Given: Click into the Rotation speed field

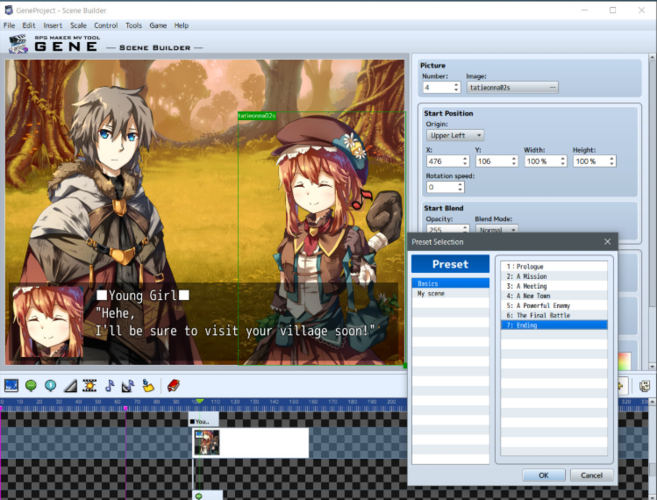Looking at the screenshot, I should click(x=442, y=187).
